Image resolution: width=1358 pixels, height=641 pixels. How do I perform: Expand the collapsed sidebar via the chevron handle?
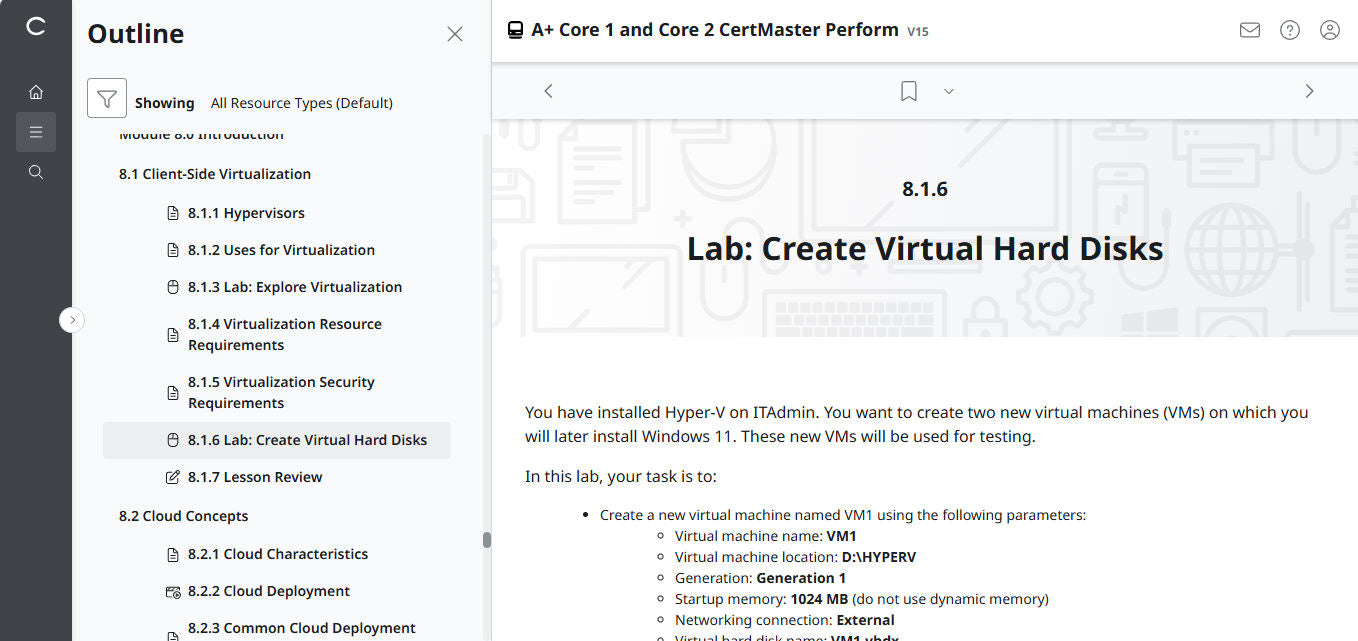tap(71, 319)
